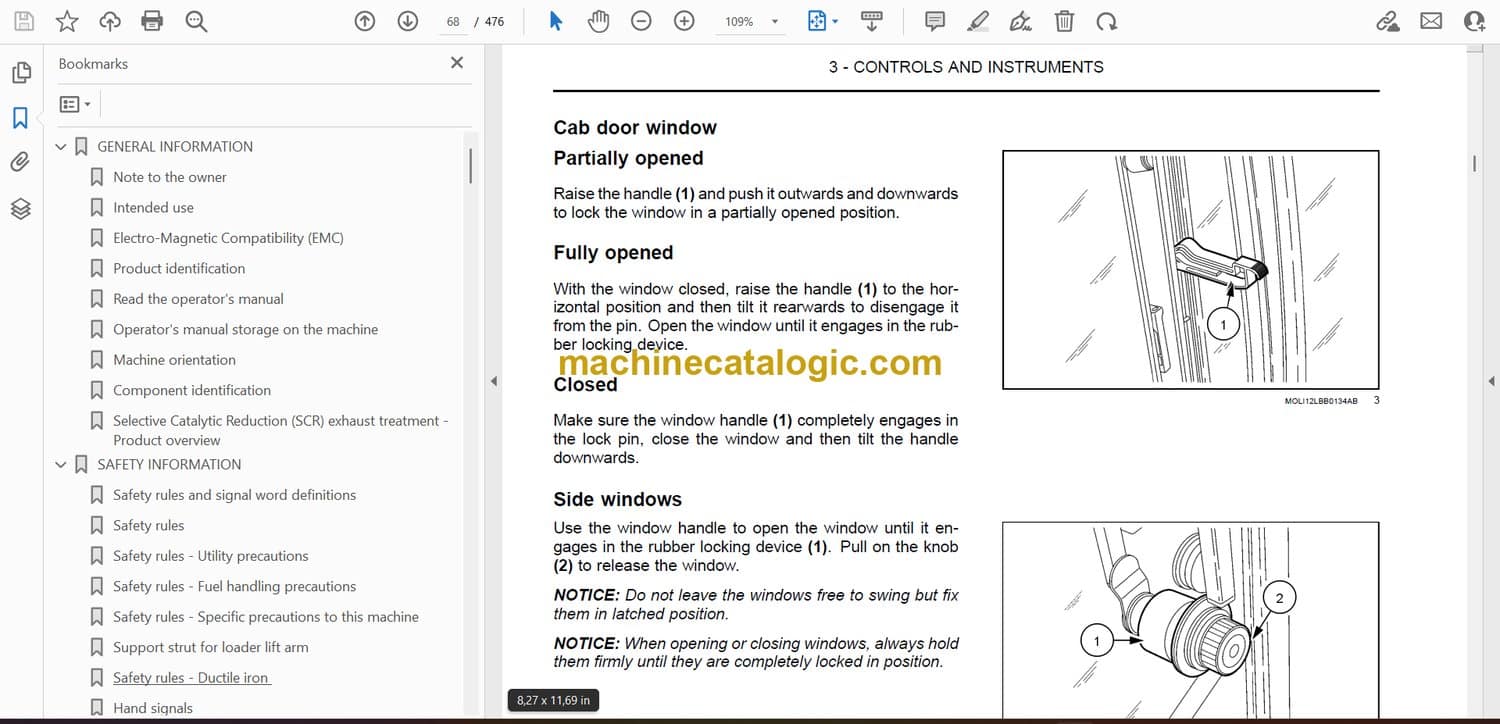
Task: Open the SAFETY INFORMATION bookmark
Action: 169,464
